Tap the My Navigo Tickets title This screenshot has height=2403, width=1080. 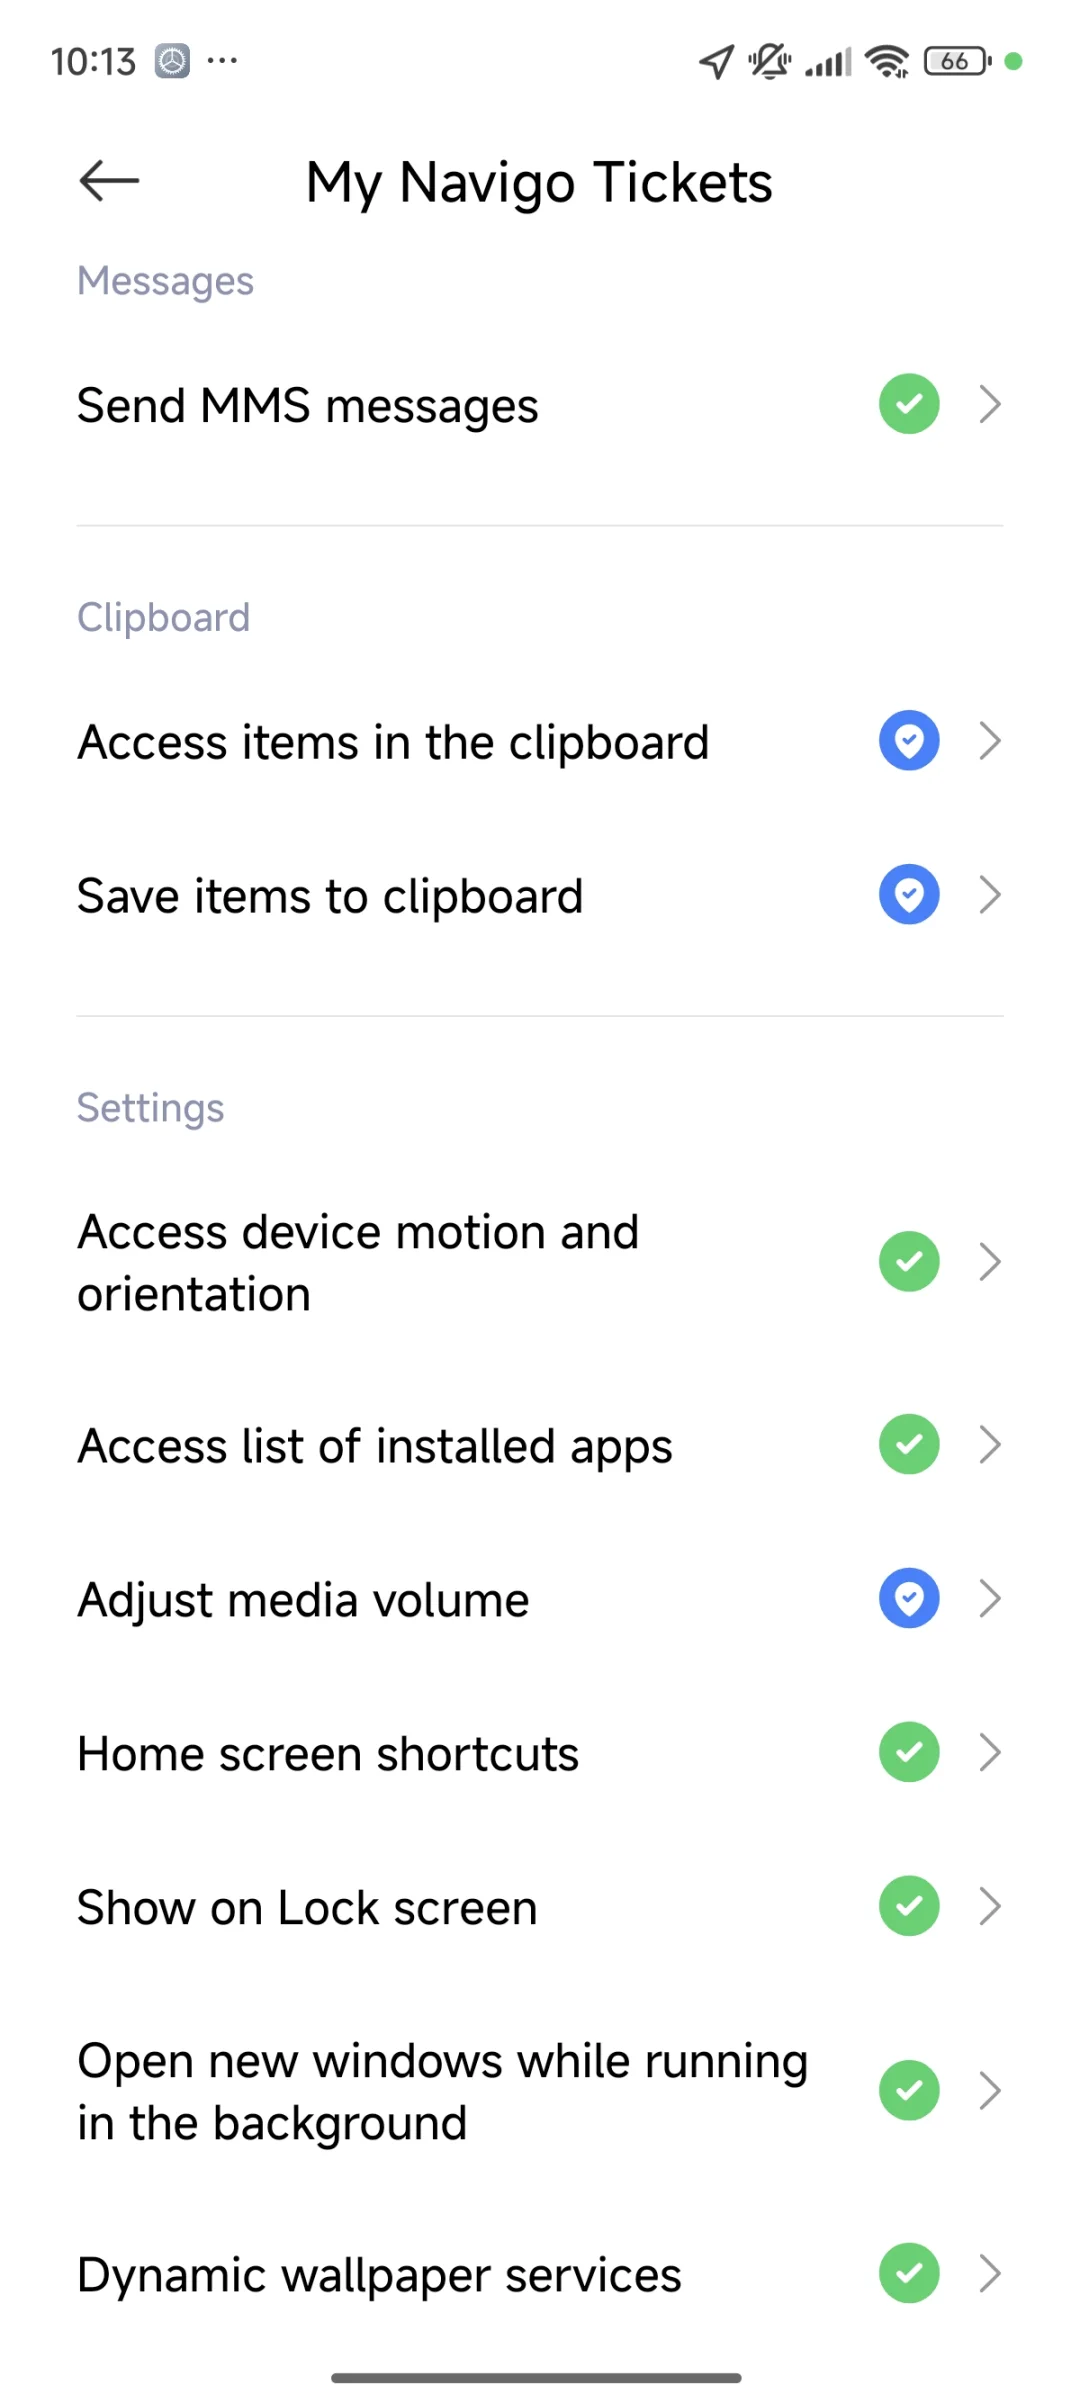tap(539, 182)
